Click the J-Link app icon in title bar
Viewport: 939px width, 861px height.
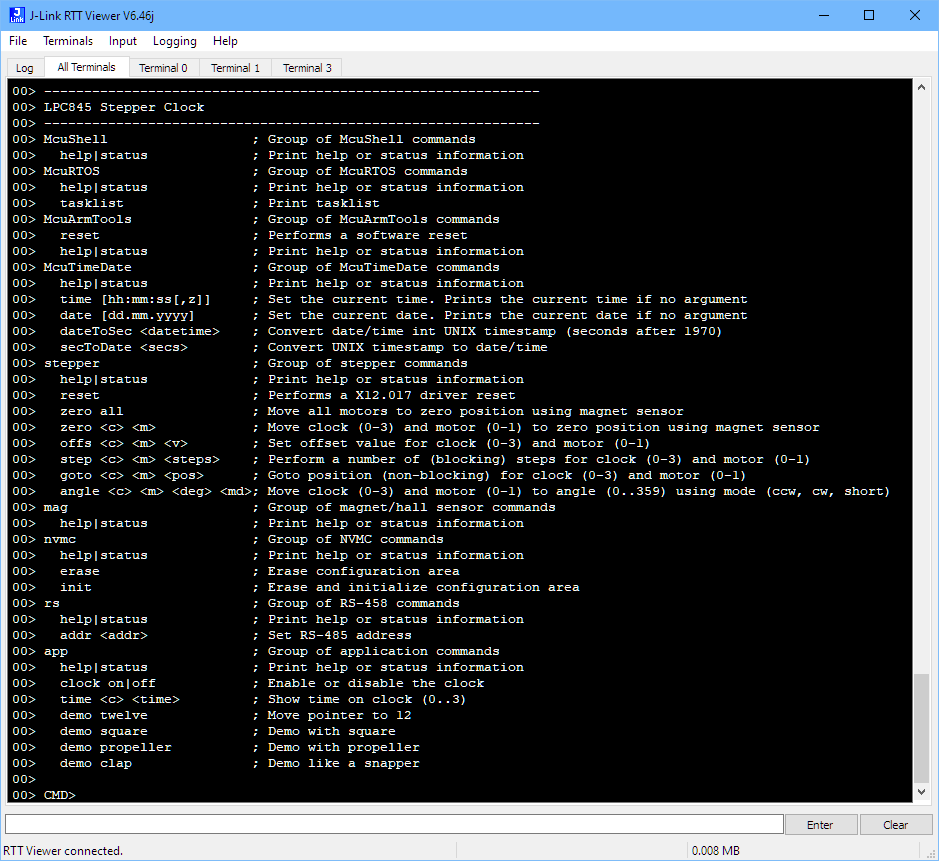point(14,15)
